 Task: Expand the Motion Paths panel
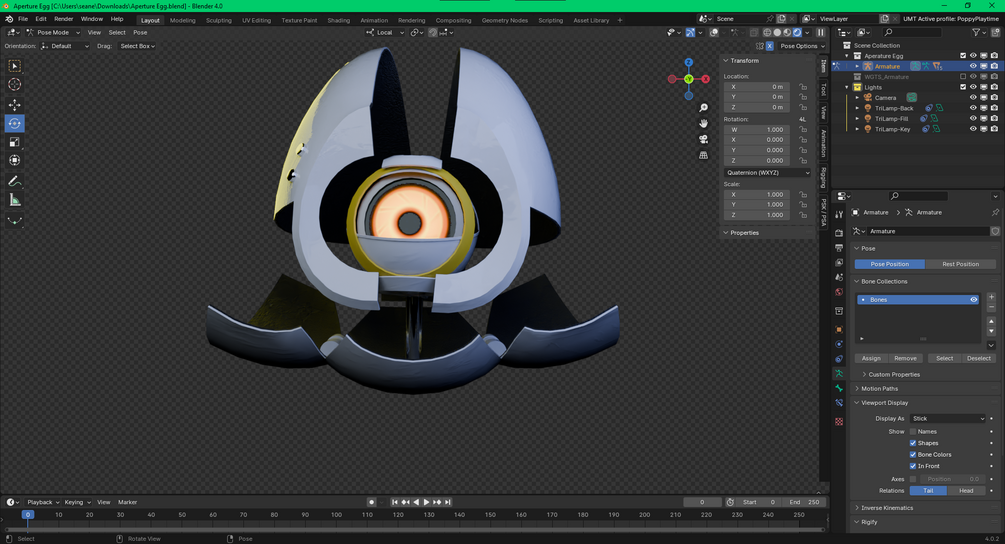(x=879, y=388)
